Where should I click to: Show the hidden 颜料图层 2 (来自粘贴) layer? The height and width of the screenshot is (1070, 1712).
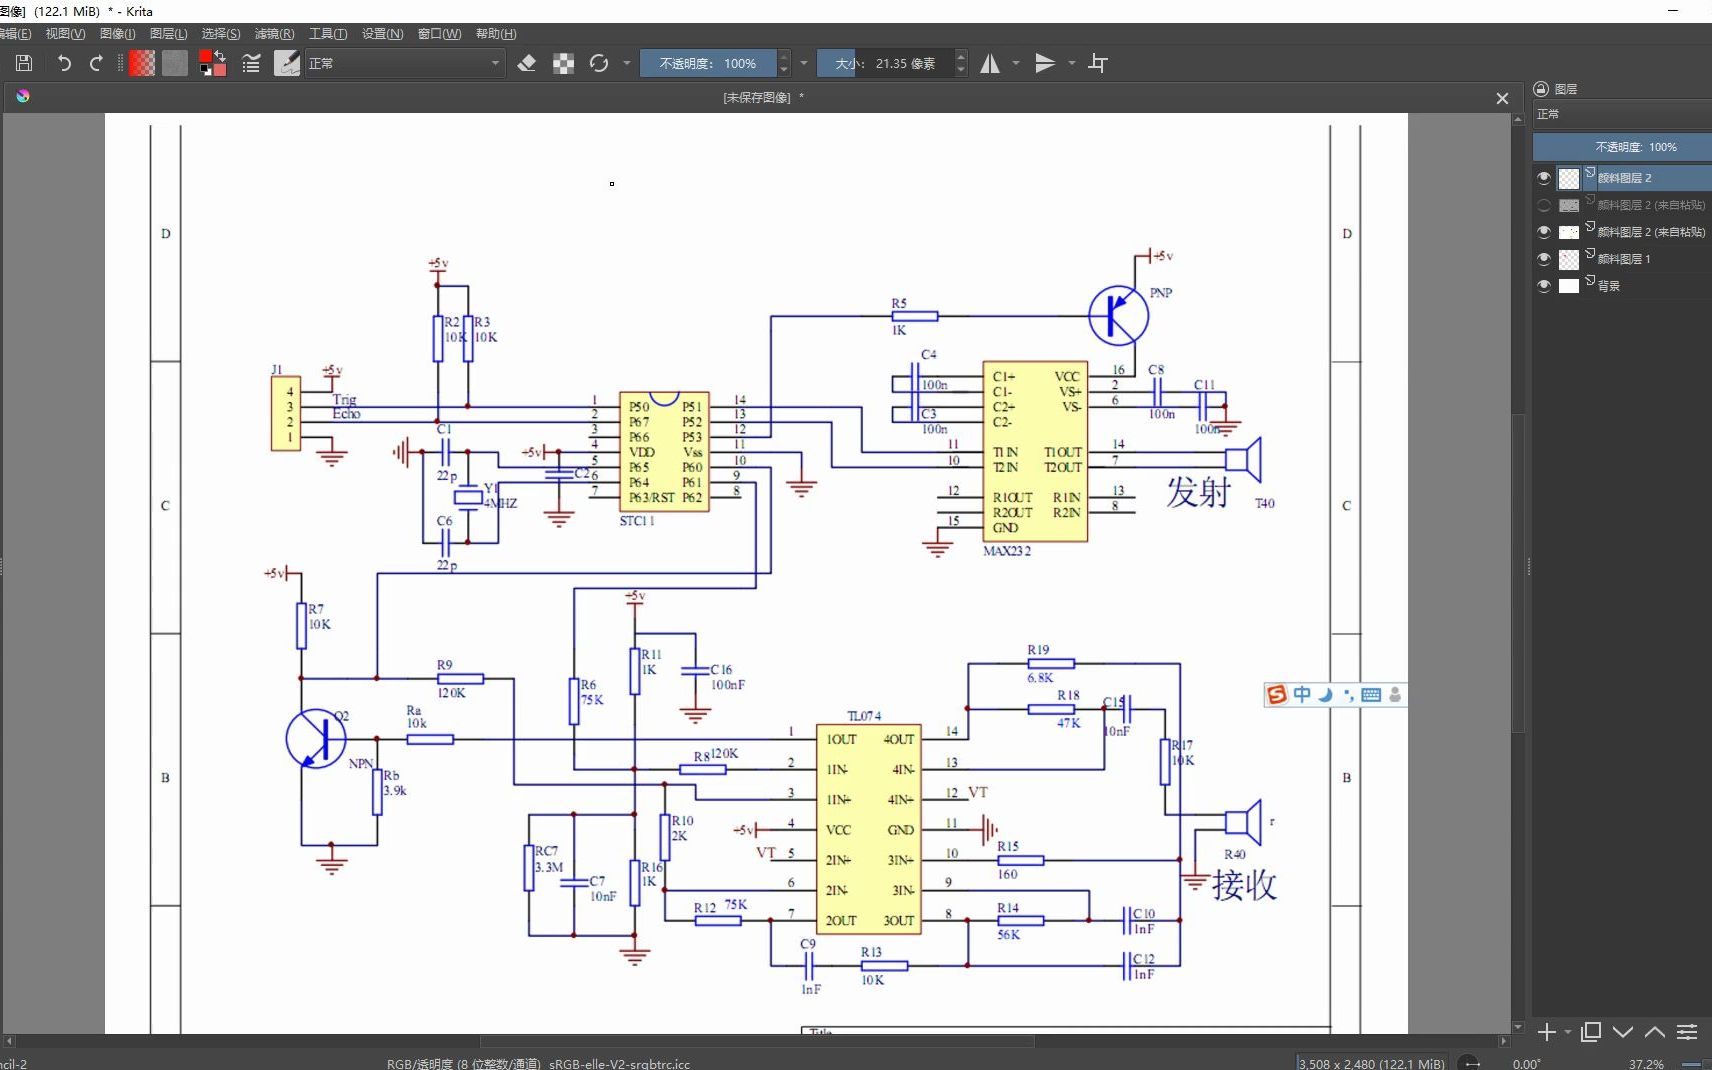click(1544, 205)
